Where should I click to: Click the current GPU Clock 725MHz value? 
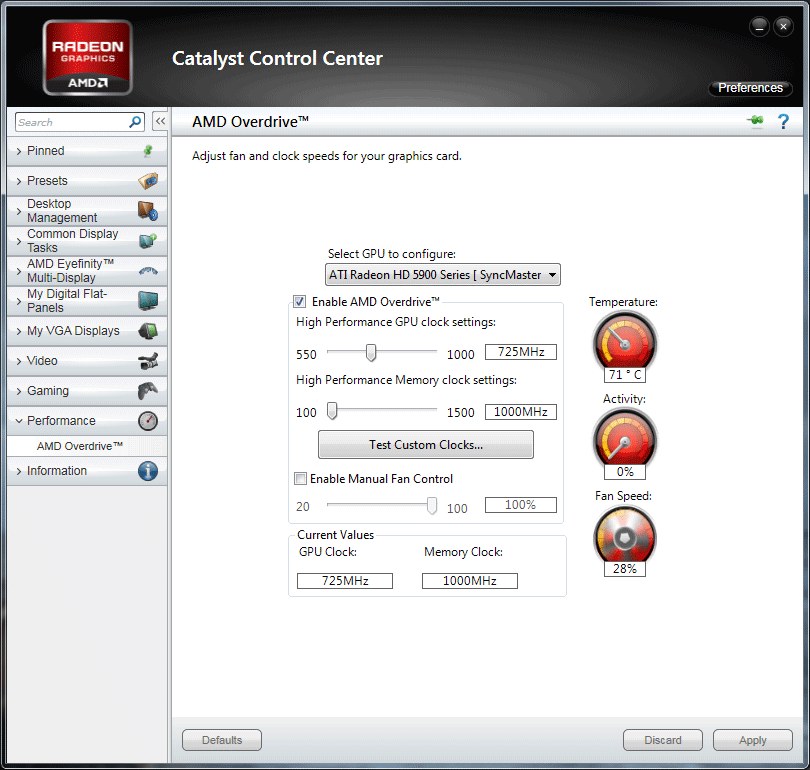pos(345,581)
